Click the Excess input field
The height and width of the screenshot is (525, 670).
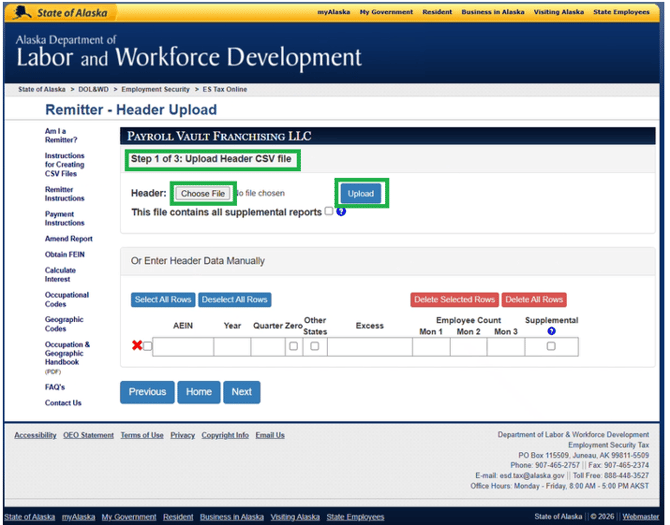click(x=370, y=346)
